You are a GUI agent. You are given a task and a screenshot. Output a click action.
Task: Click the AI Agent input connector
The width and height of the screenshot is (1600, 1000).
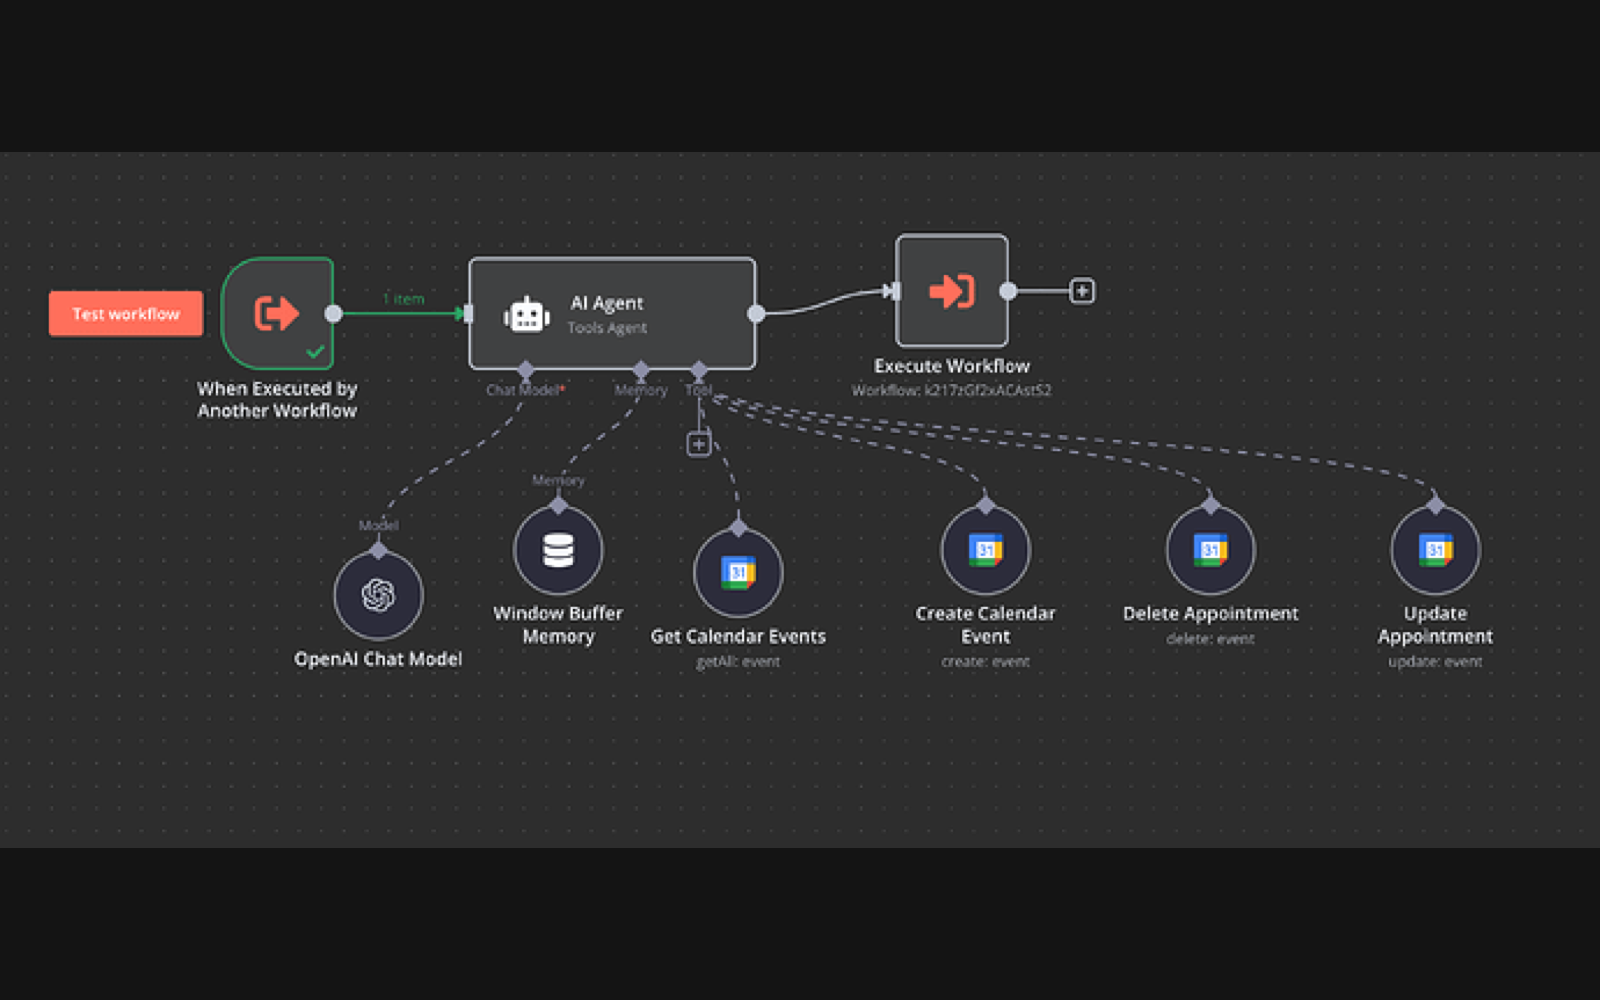(x=468, y=314)
